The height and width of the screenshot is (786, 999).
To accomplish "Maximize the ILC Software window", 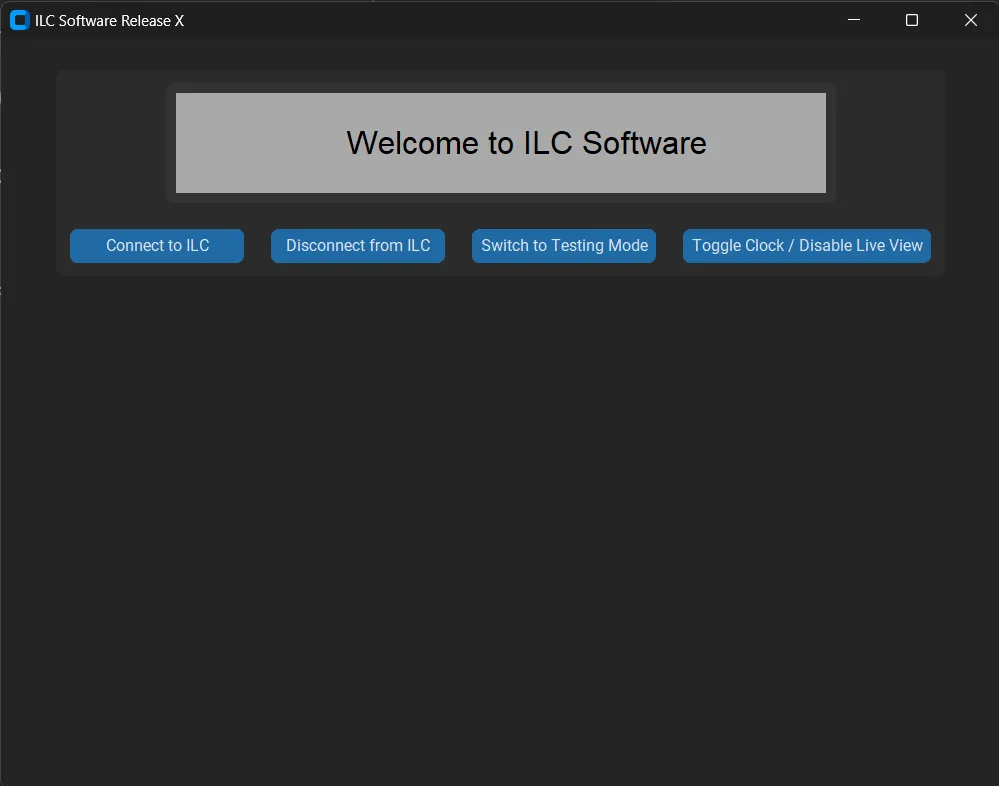I will (911, 19).
